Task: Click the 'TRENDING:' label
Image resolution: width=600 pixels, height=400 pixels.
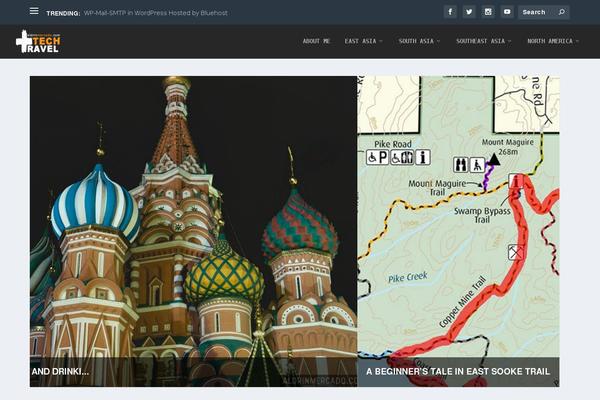Action: click(x=63, y=13)
